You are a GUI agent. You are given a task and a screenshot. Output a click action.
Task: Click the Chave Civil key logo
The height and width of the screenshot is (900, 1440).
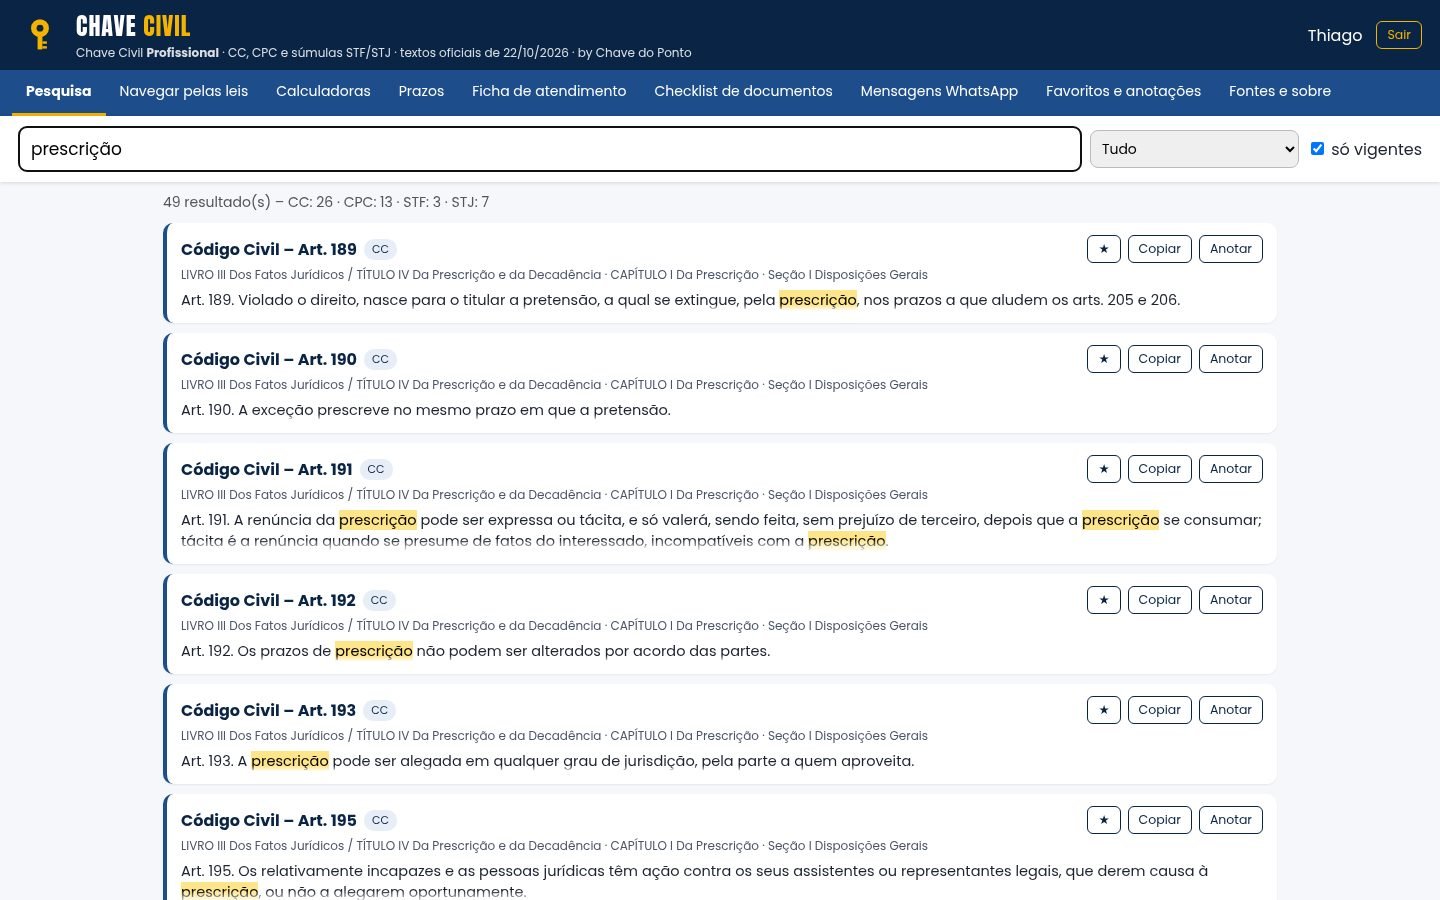coord(40,35)
